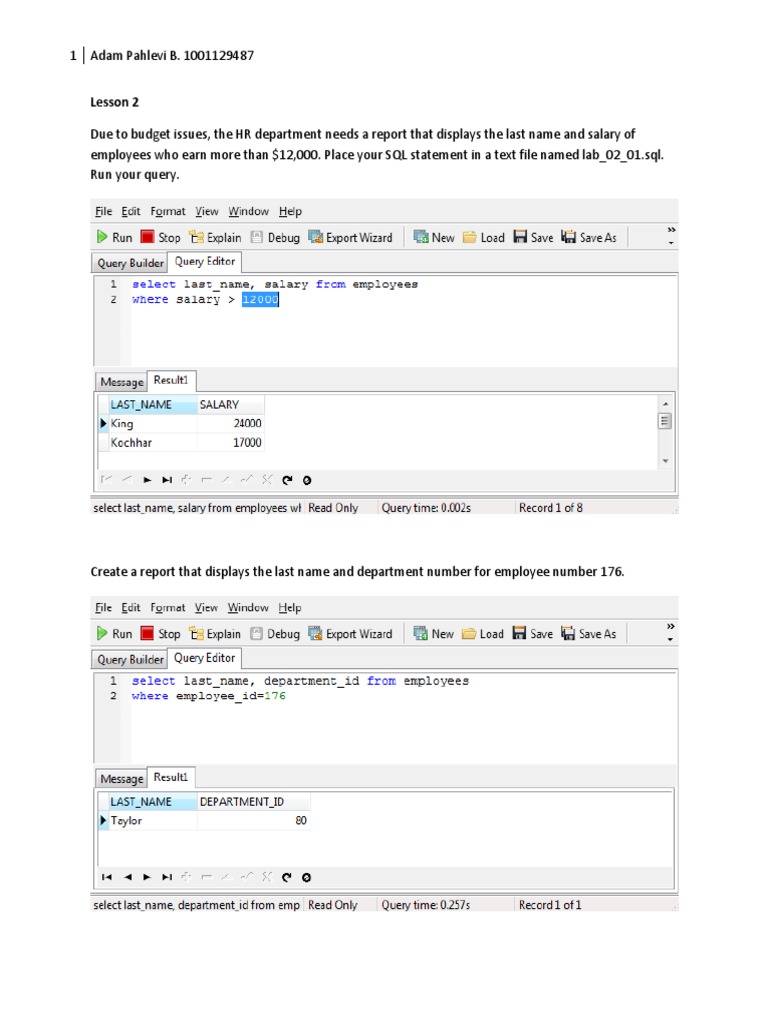The height and width of the screenshot is (1024, 768).
Task: Click highlighted 12000 in query editor
Action: click(x=260, y=299)
